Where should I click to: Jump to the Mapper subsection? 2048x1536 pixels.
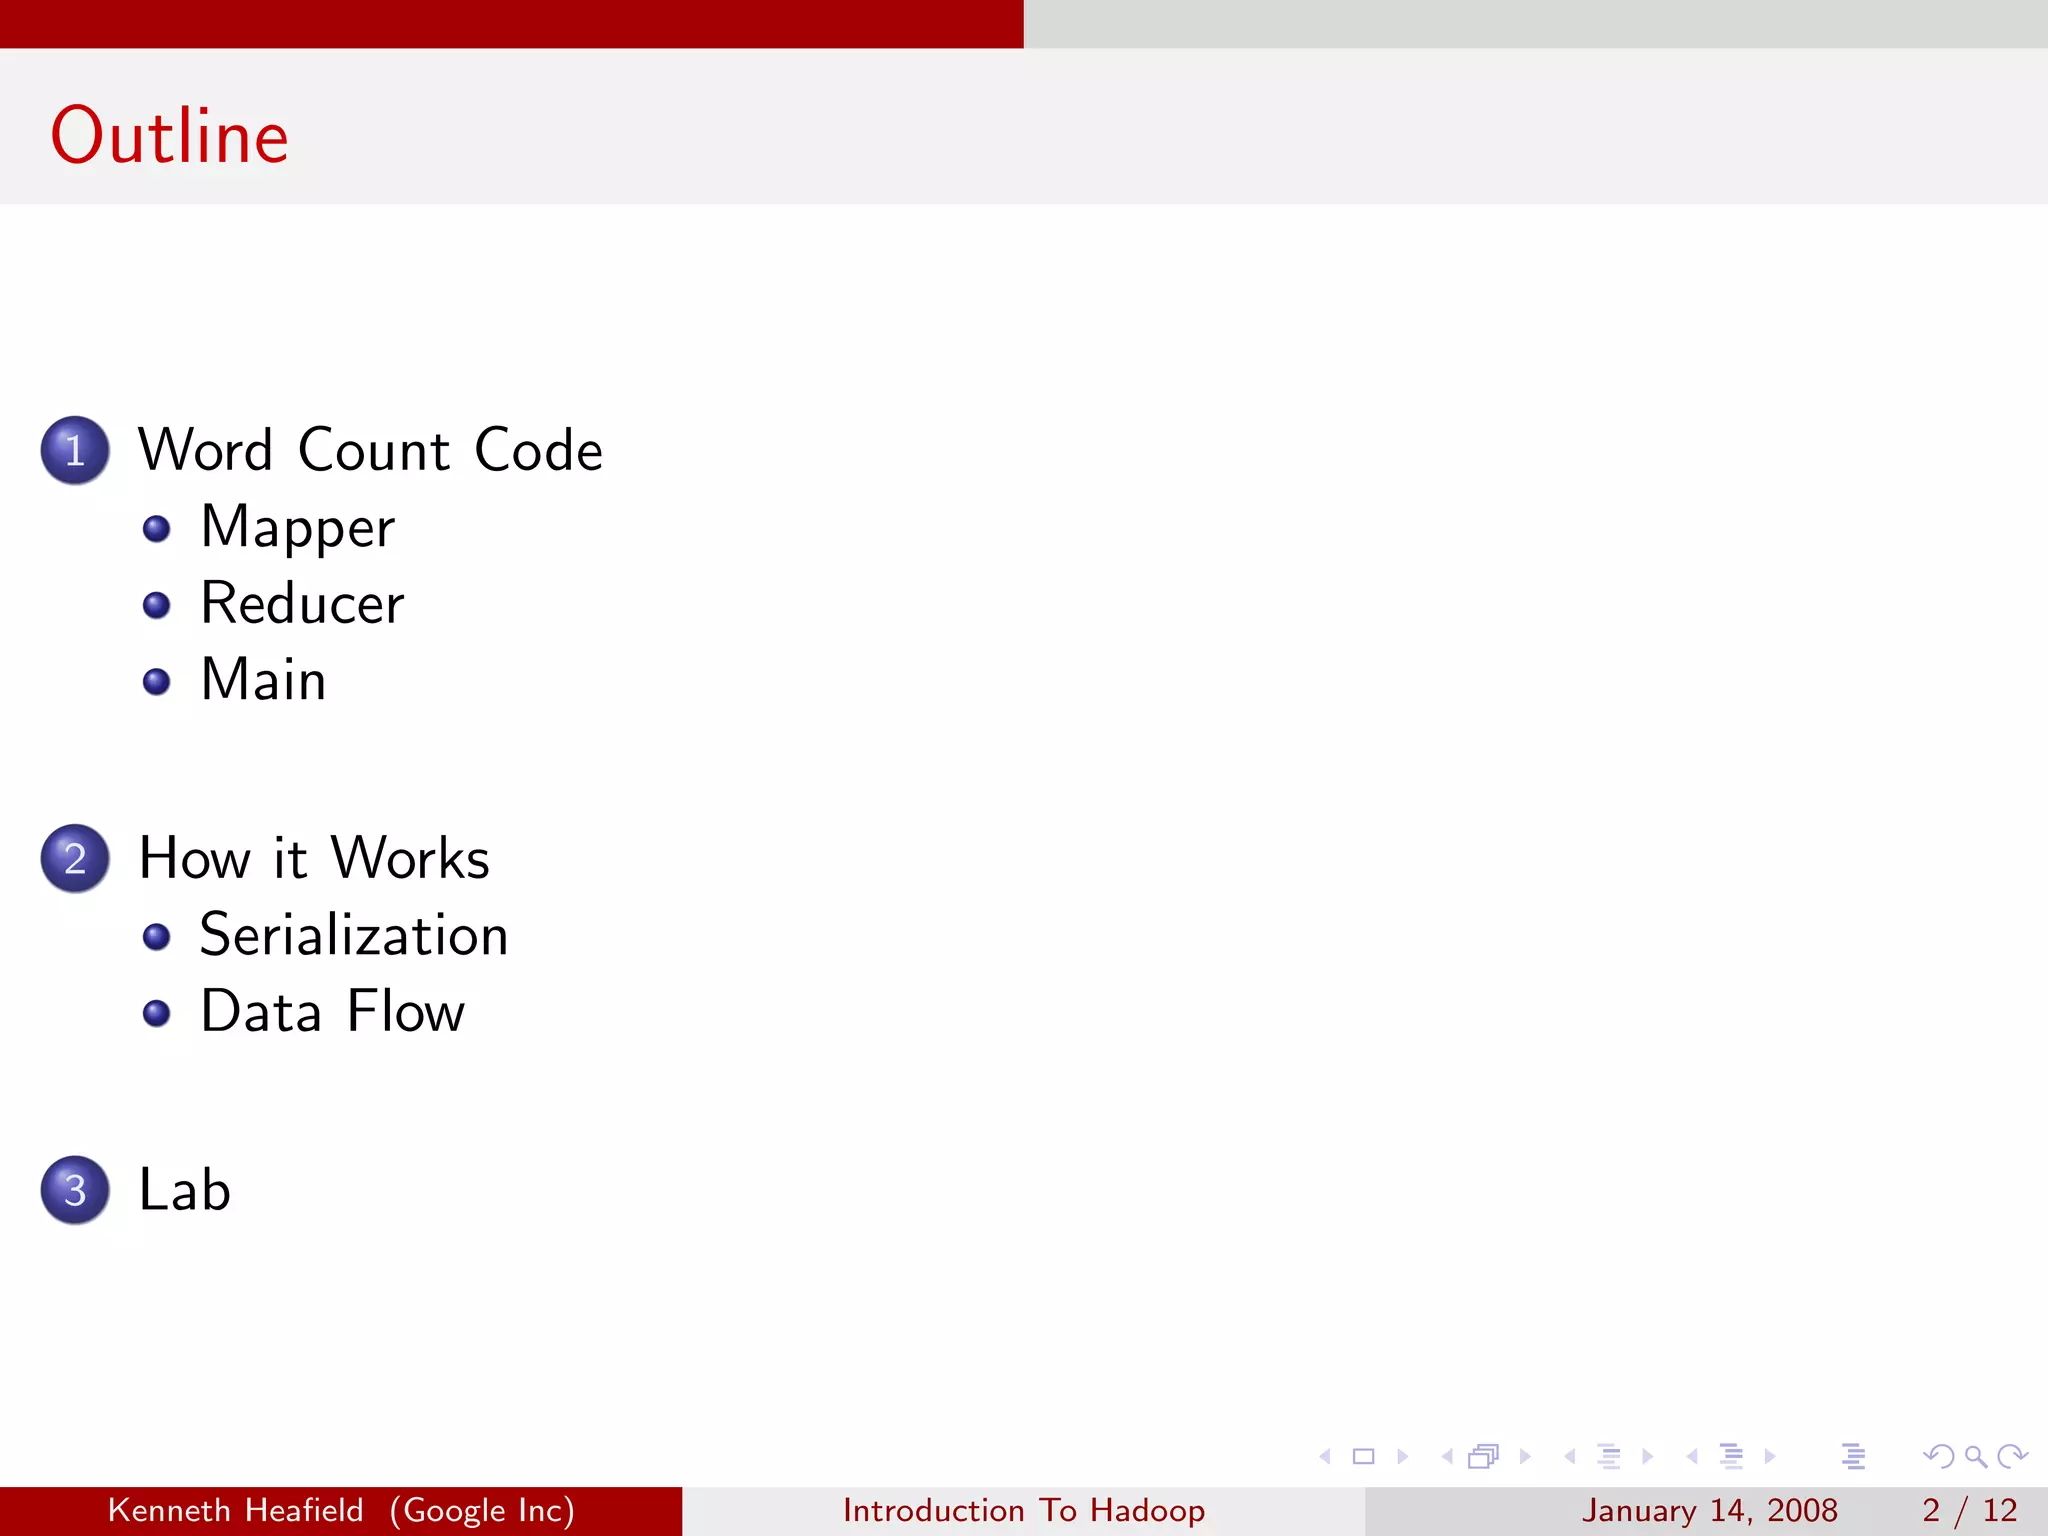tap(297, 527)
